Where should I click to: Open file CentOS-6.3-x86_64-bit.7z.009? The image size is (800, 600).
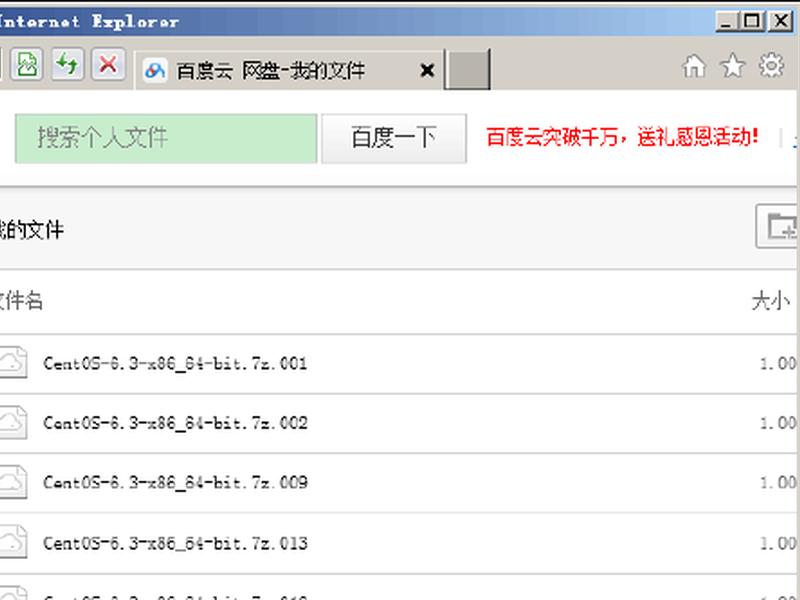pyautogui.click(x=175, y=483)
